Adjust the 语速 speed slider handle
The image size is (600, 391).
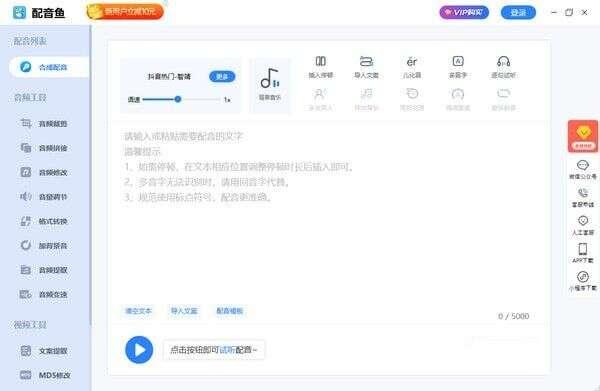[178, 99]
